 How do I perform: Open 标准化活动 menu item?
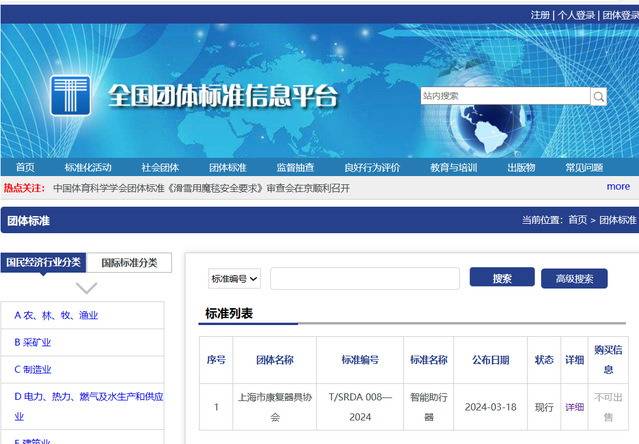tap(88, 167)
